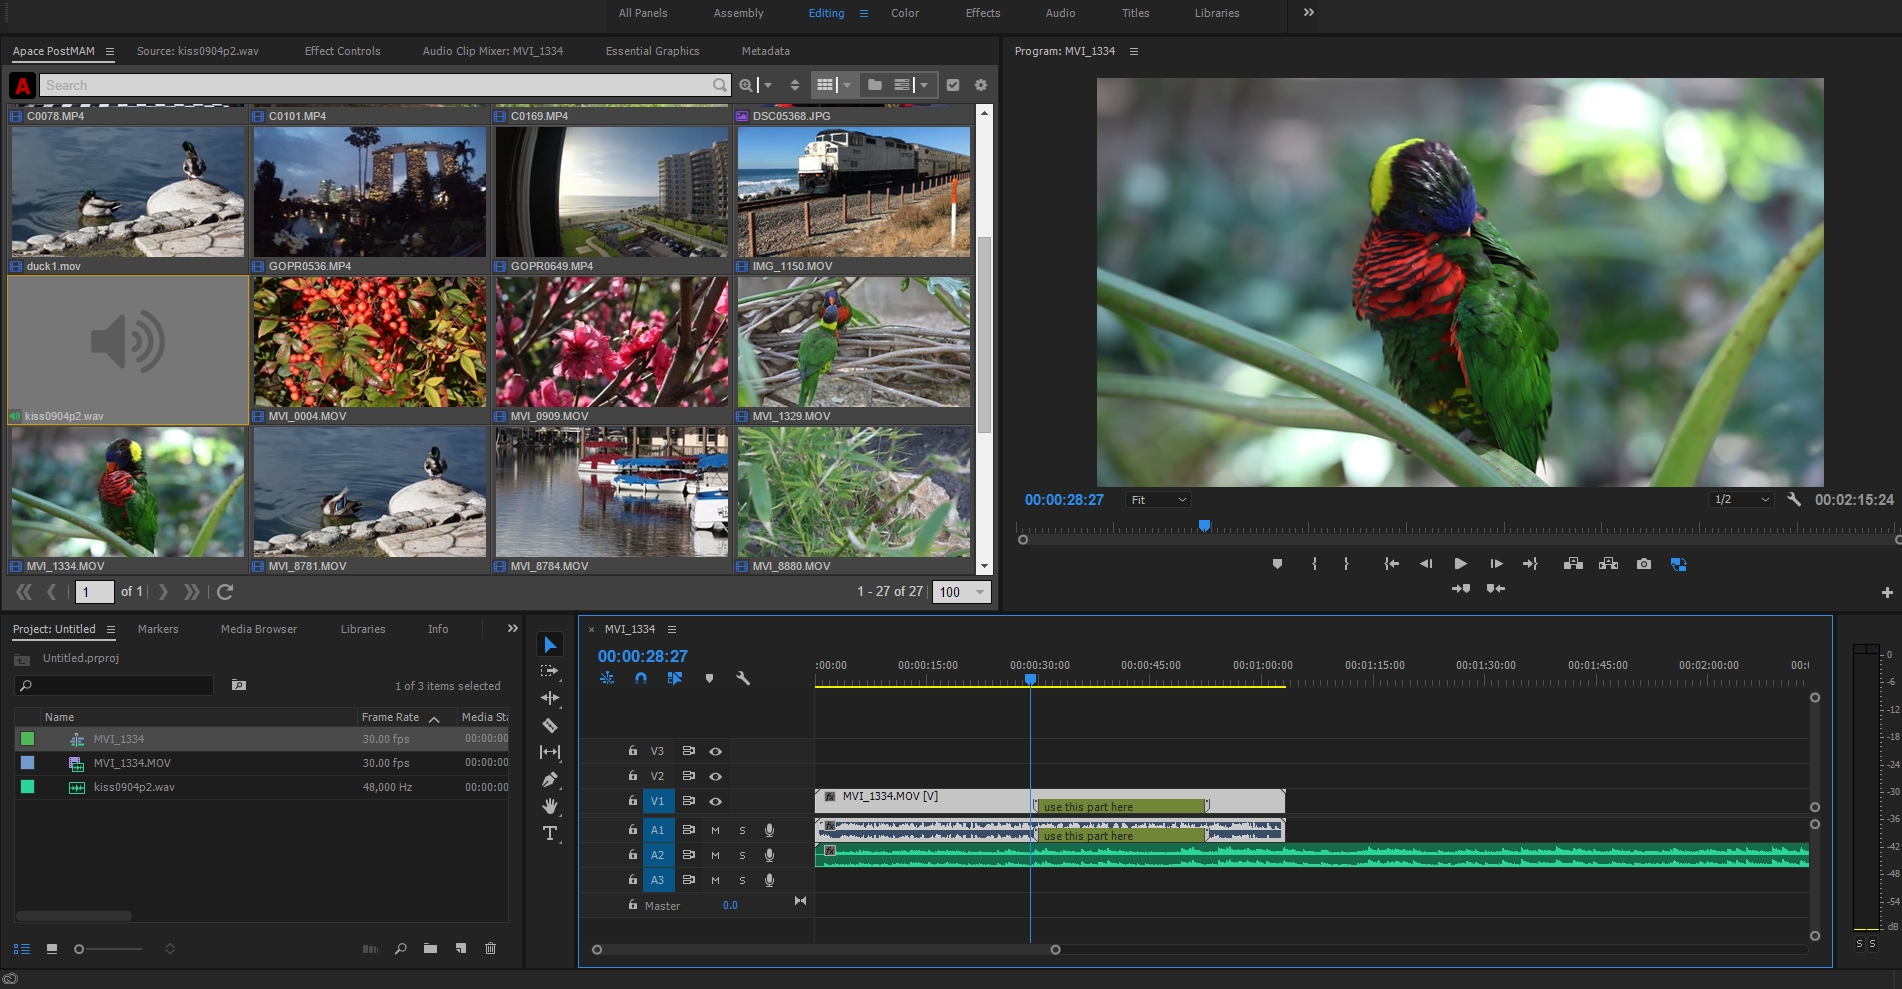Screen dimensions: 1902x989
Task: Open the 1/2 playback resolution dropdown
Action: (x=1740, y=499)
